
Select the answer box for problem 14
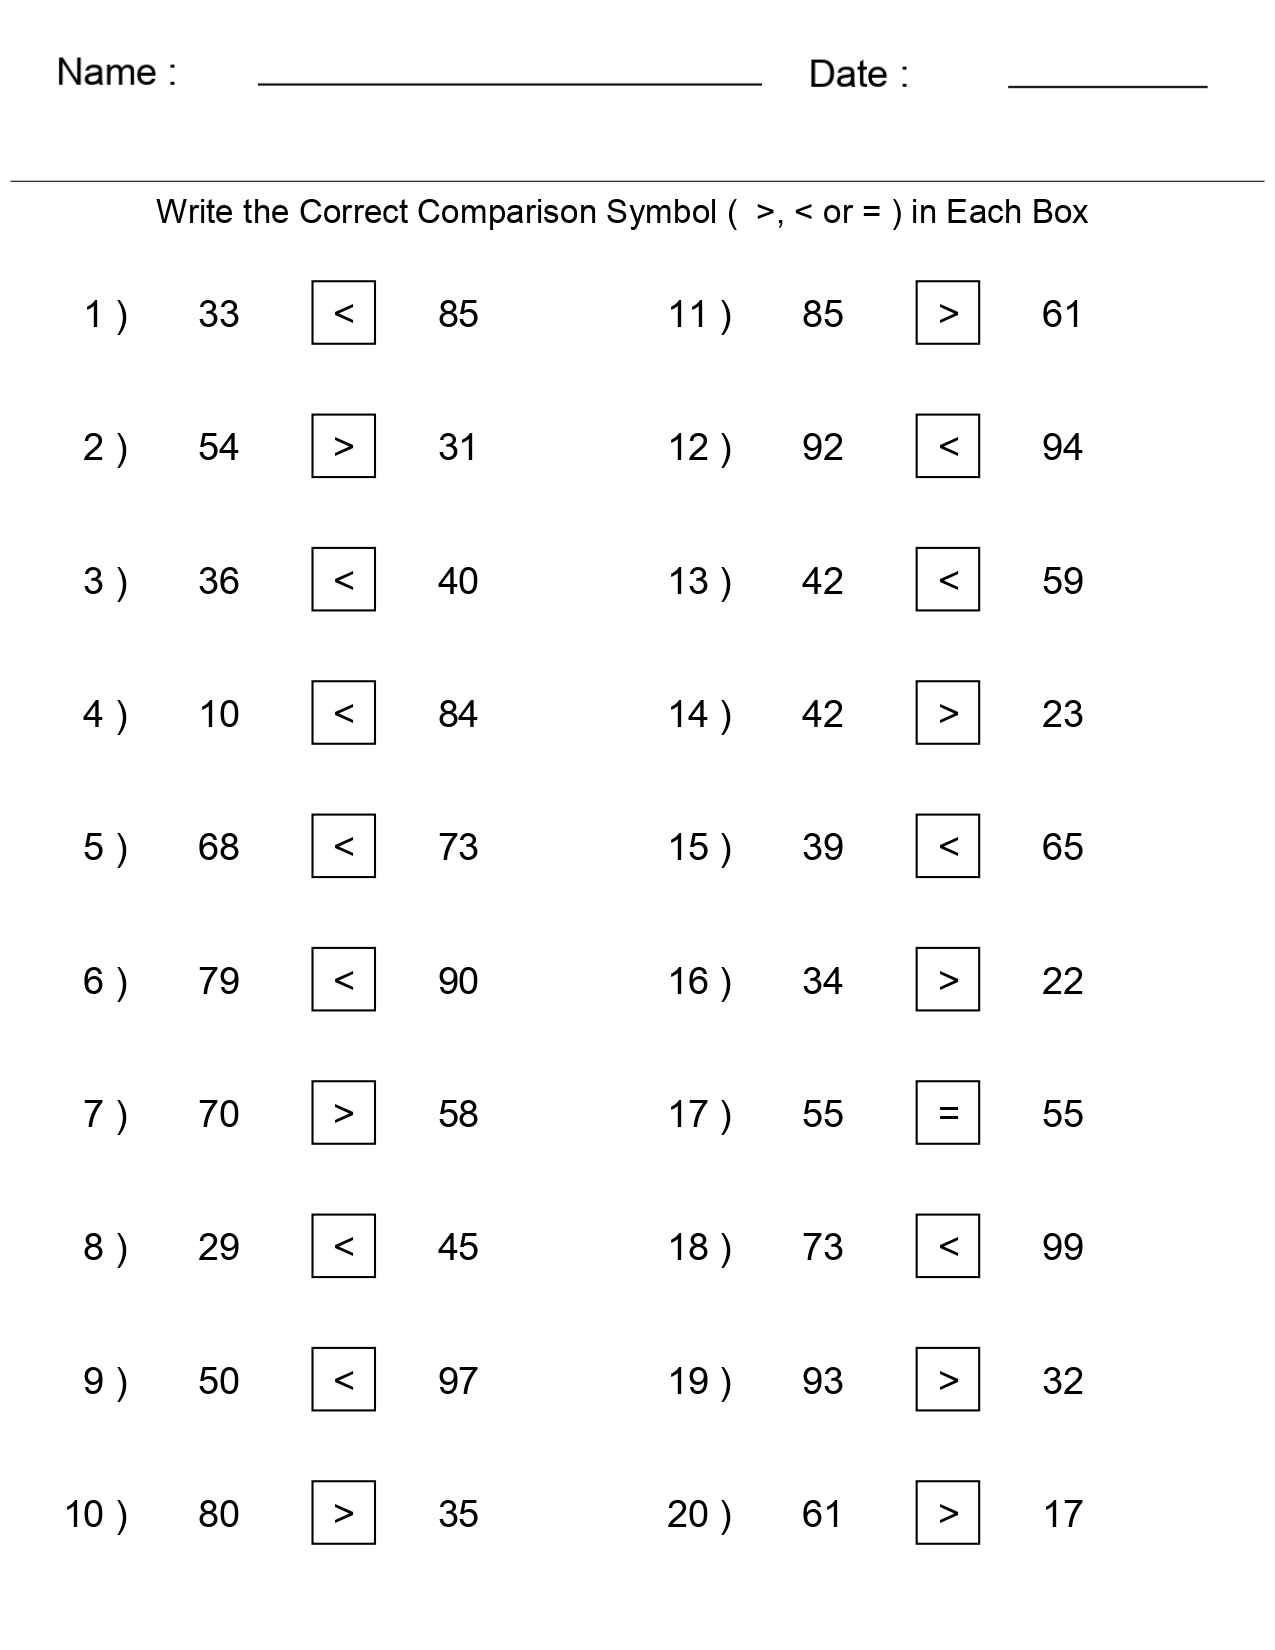point(947,713)
